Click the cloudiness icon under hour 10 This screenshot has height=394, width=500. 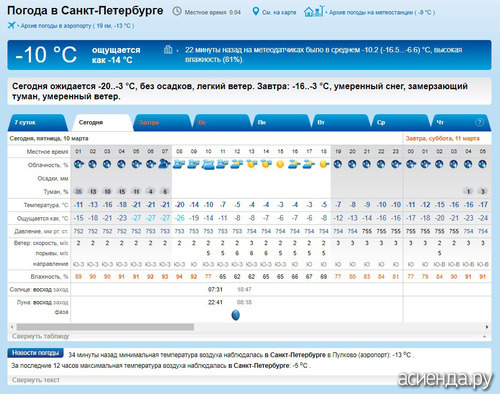208,164
